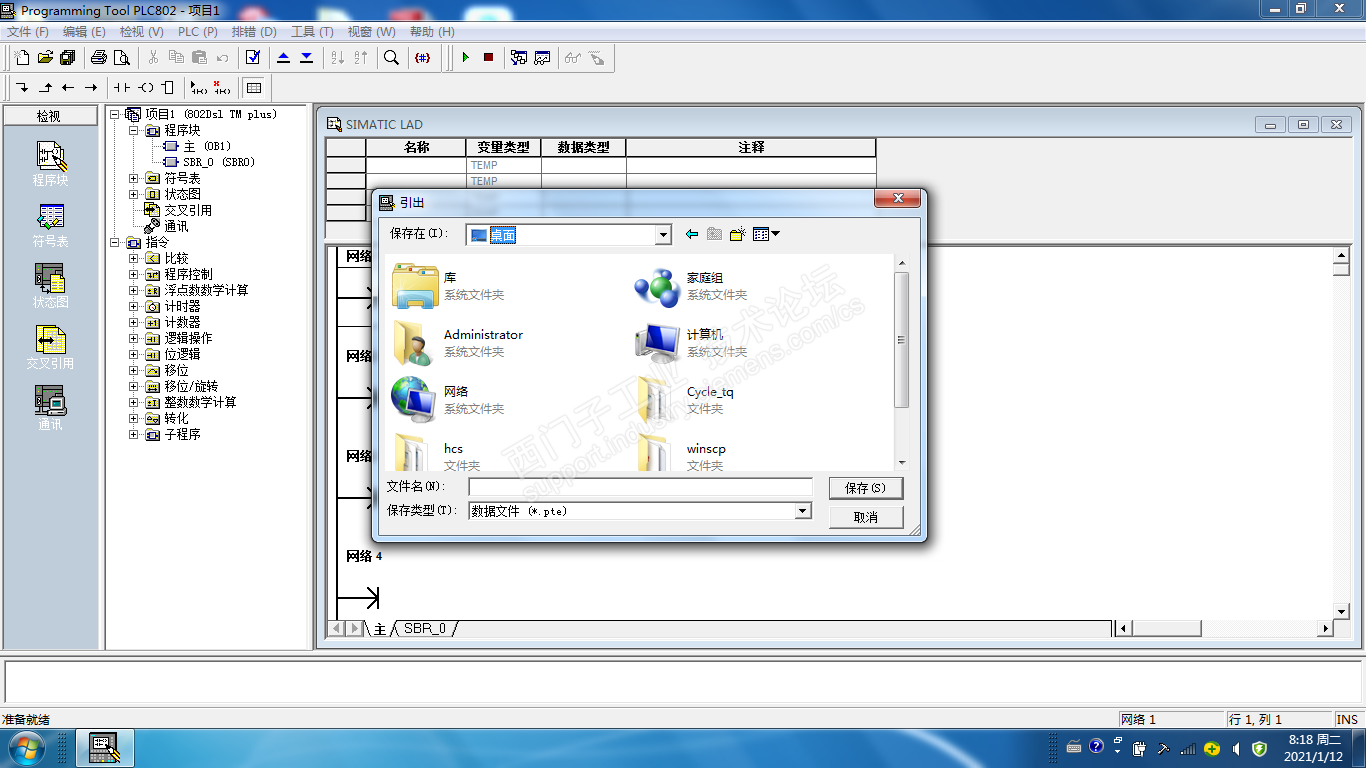Insert a coil using the ladder toolbar
The height and width of the screenshot is (768, 1366).
[146, 88]
